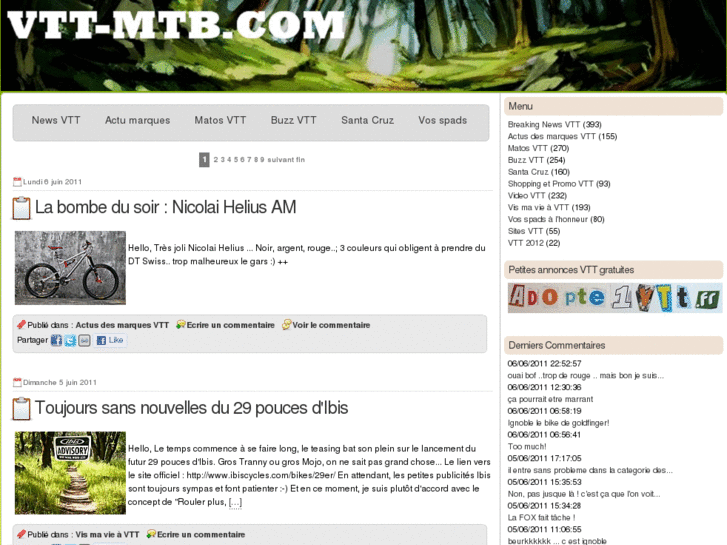
Task: Click the VTT-MTB.COM site logo
Action: 176,24
